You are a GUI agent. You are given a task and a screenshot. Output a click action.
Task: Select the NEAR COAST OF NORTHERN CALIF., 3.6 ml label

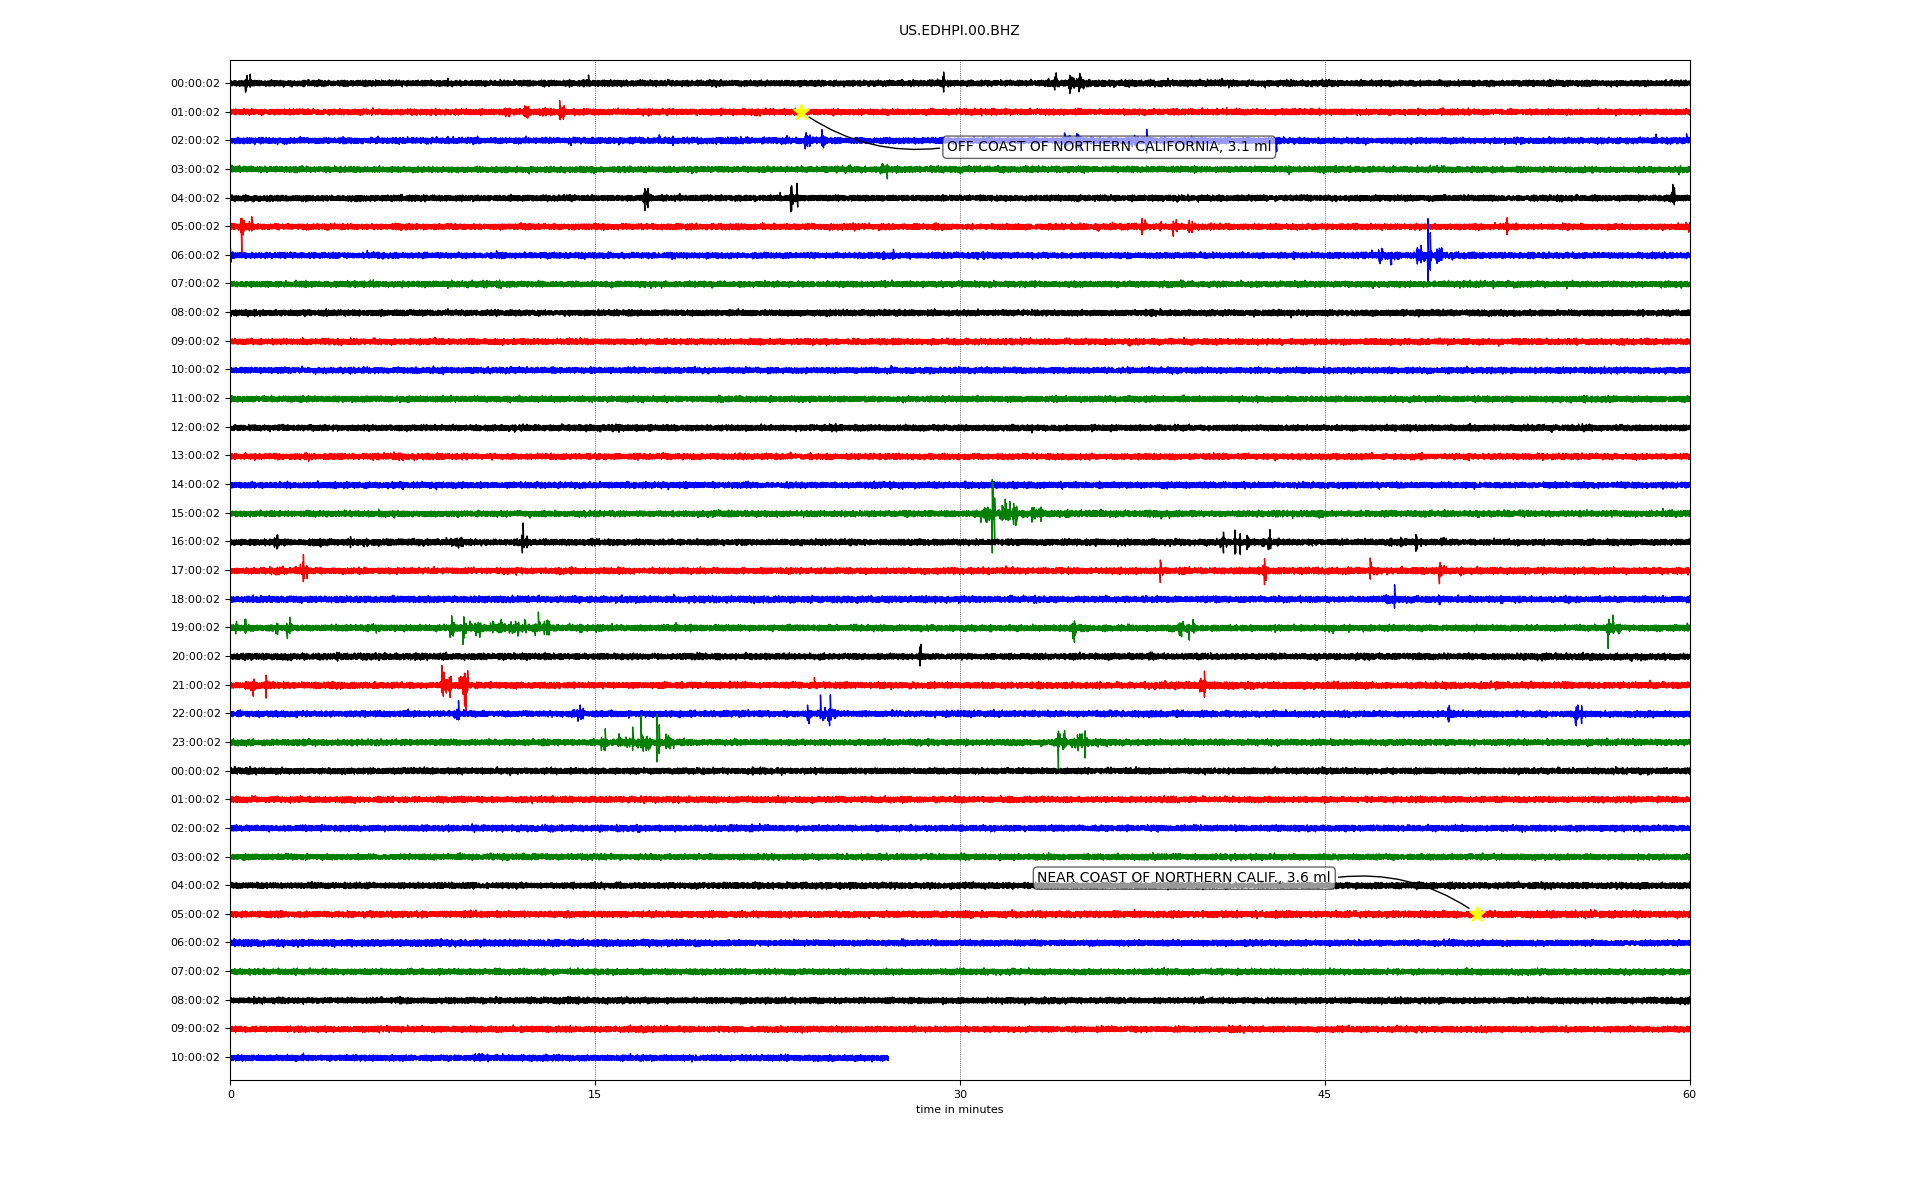click(1184, 878)
